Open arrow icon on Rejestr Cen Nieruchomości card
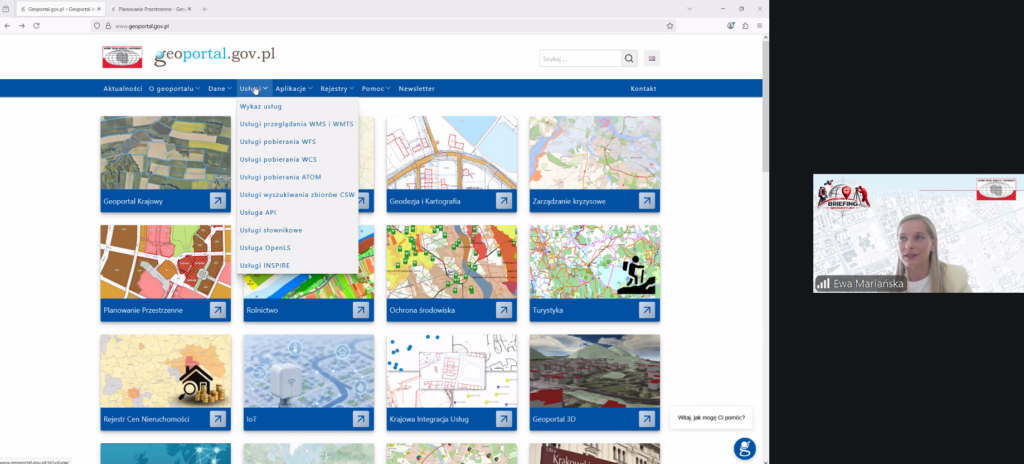 tap(217, 419)
